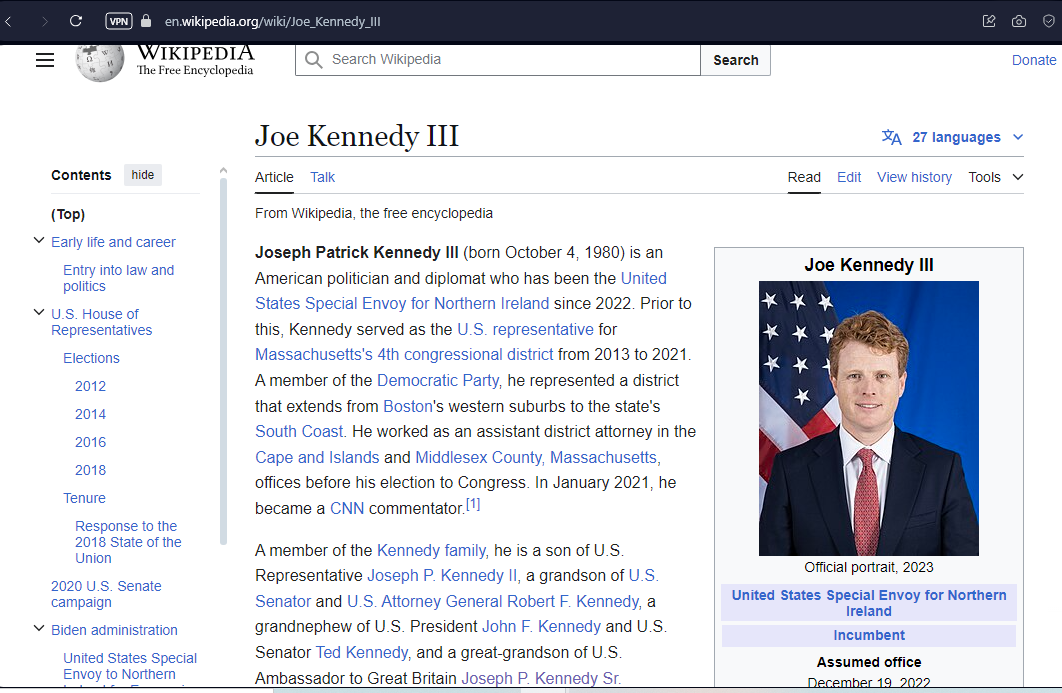The image size is (1062, 693).
Task: Open the Joseph P. Kennedy Sr. link
Action: click(541, 678)
